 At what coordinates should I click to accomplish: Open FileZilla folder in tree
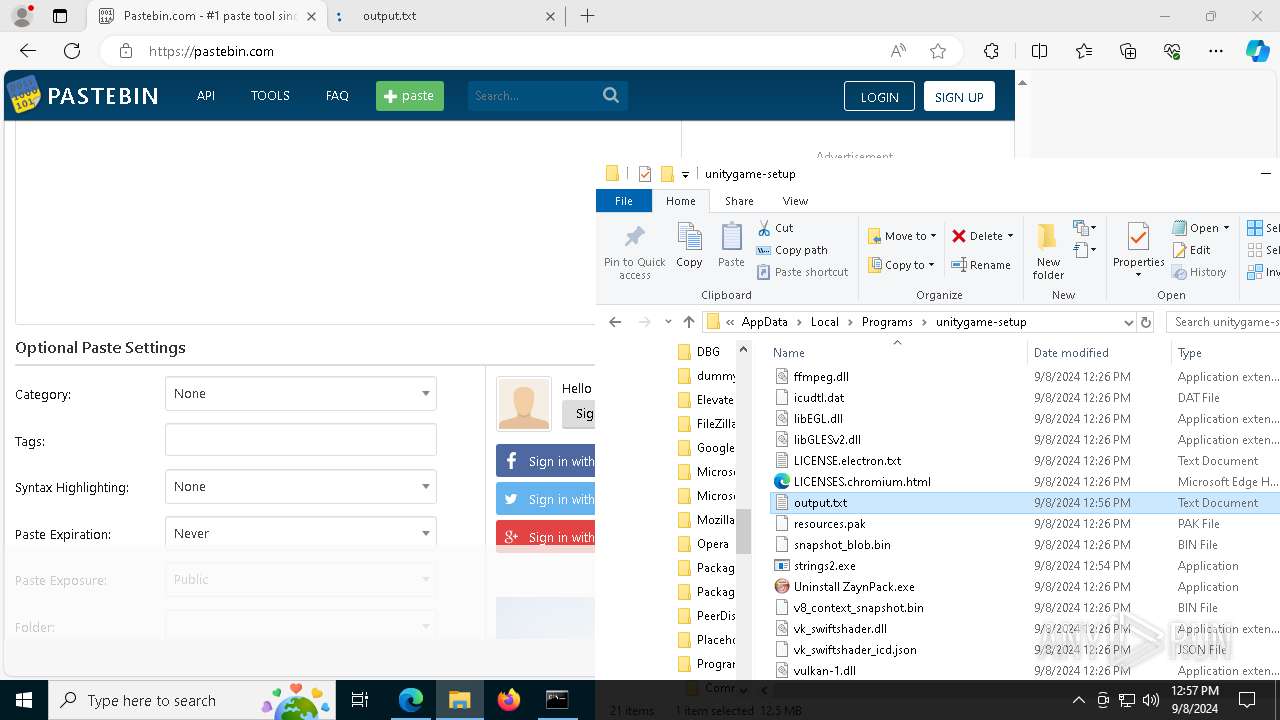(706, 424)
